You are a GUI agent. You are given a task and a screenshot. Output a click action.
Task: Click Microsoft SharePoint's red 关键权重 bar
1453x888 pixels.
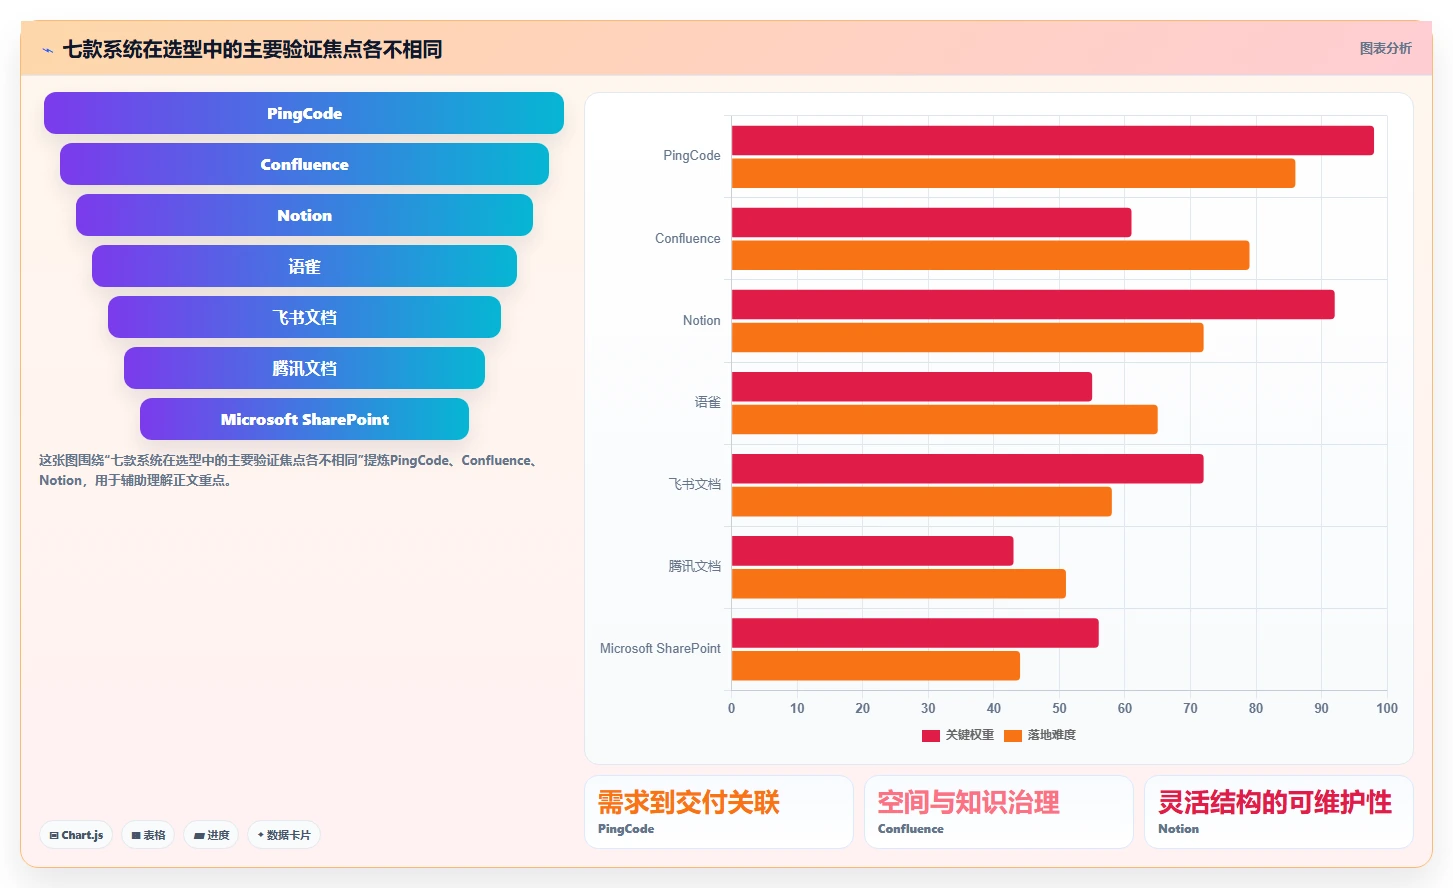point(915,633)
